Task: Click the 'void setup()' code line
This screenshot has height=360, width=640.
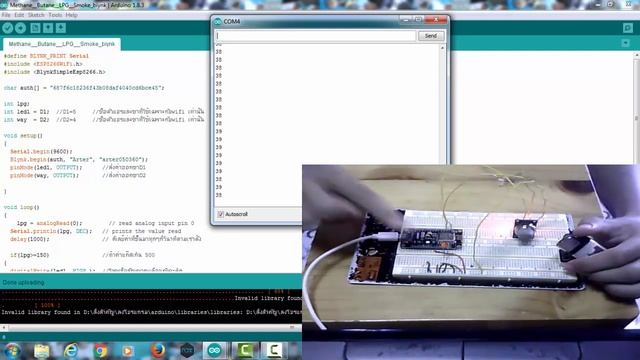Action: (x=23, y=136)
